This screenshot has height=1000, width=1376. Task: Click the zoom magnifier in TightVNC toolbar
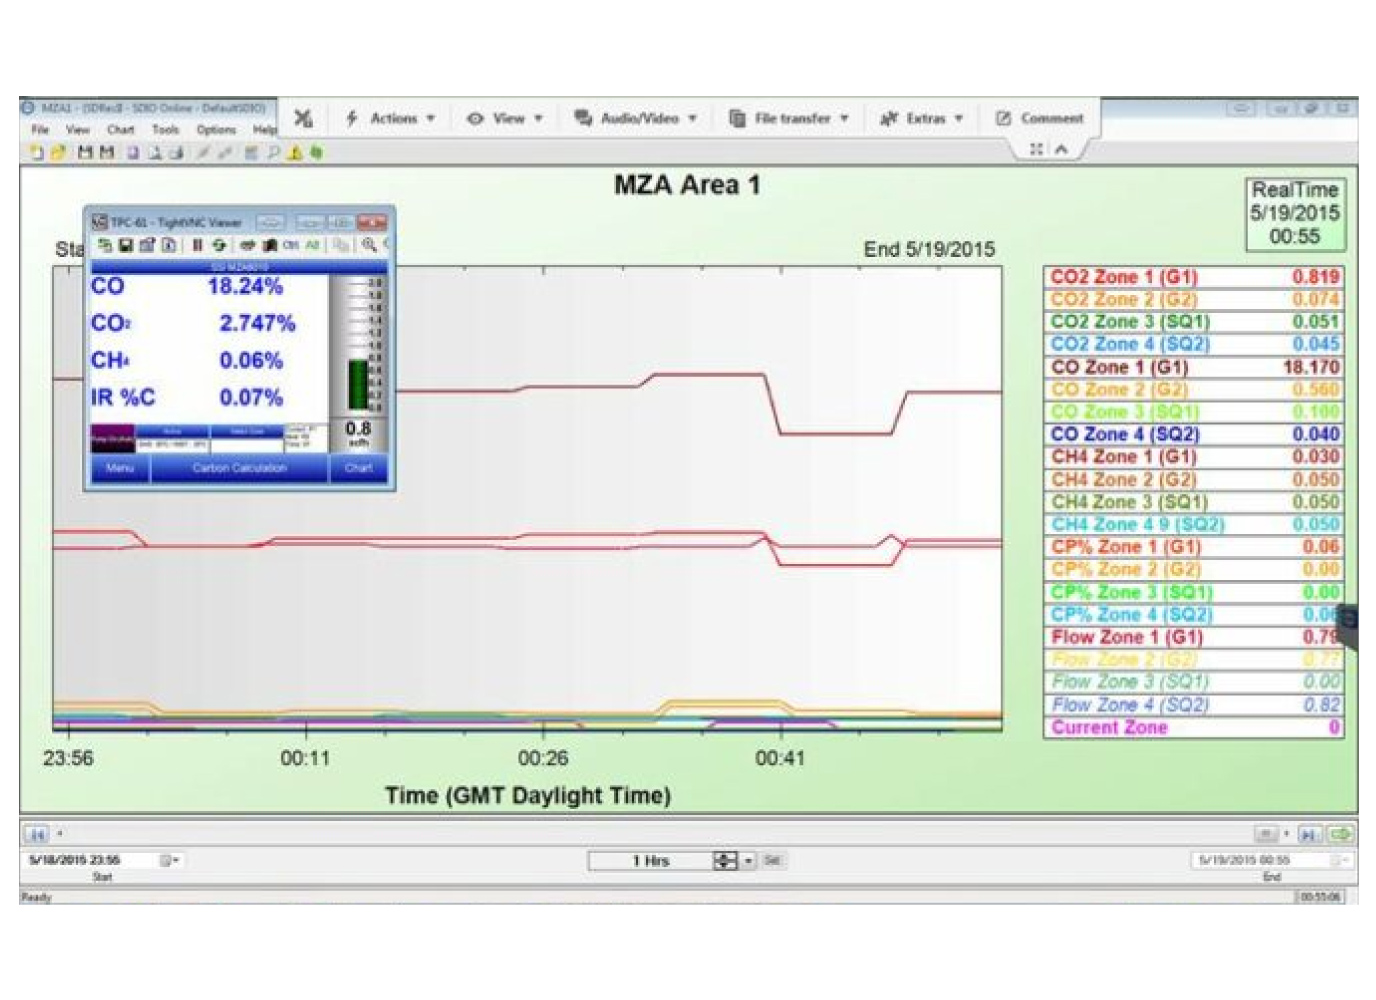point(369,245)
